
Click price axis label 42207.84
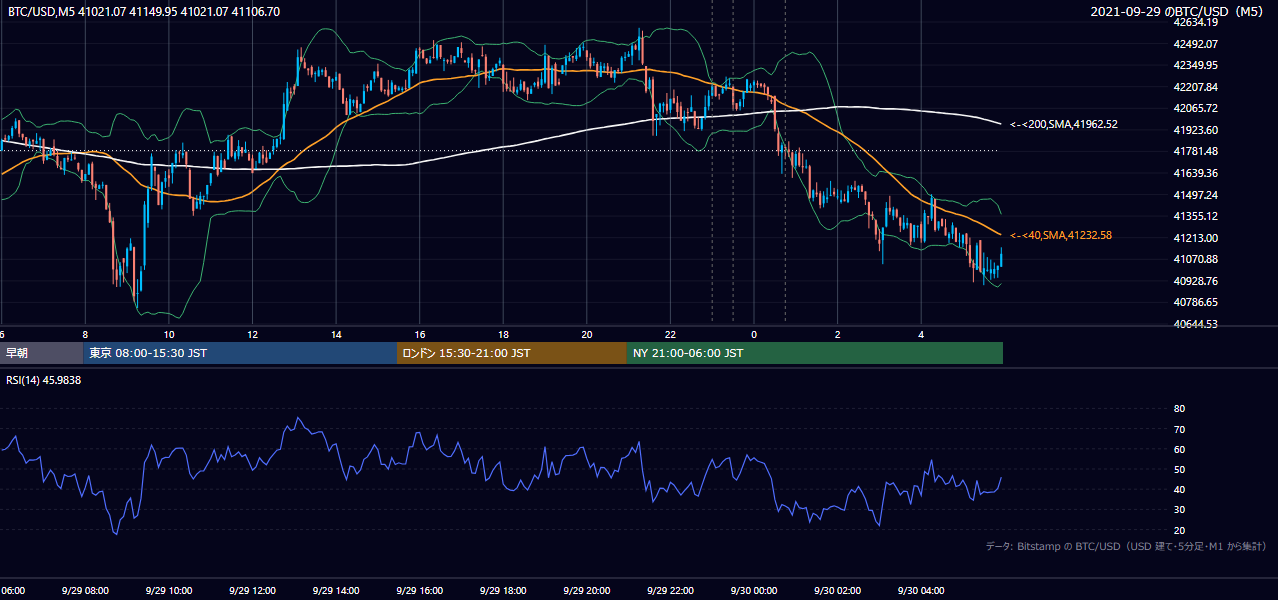click(x=1195, y=87)
